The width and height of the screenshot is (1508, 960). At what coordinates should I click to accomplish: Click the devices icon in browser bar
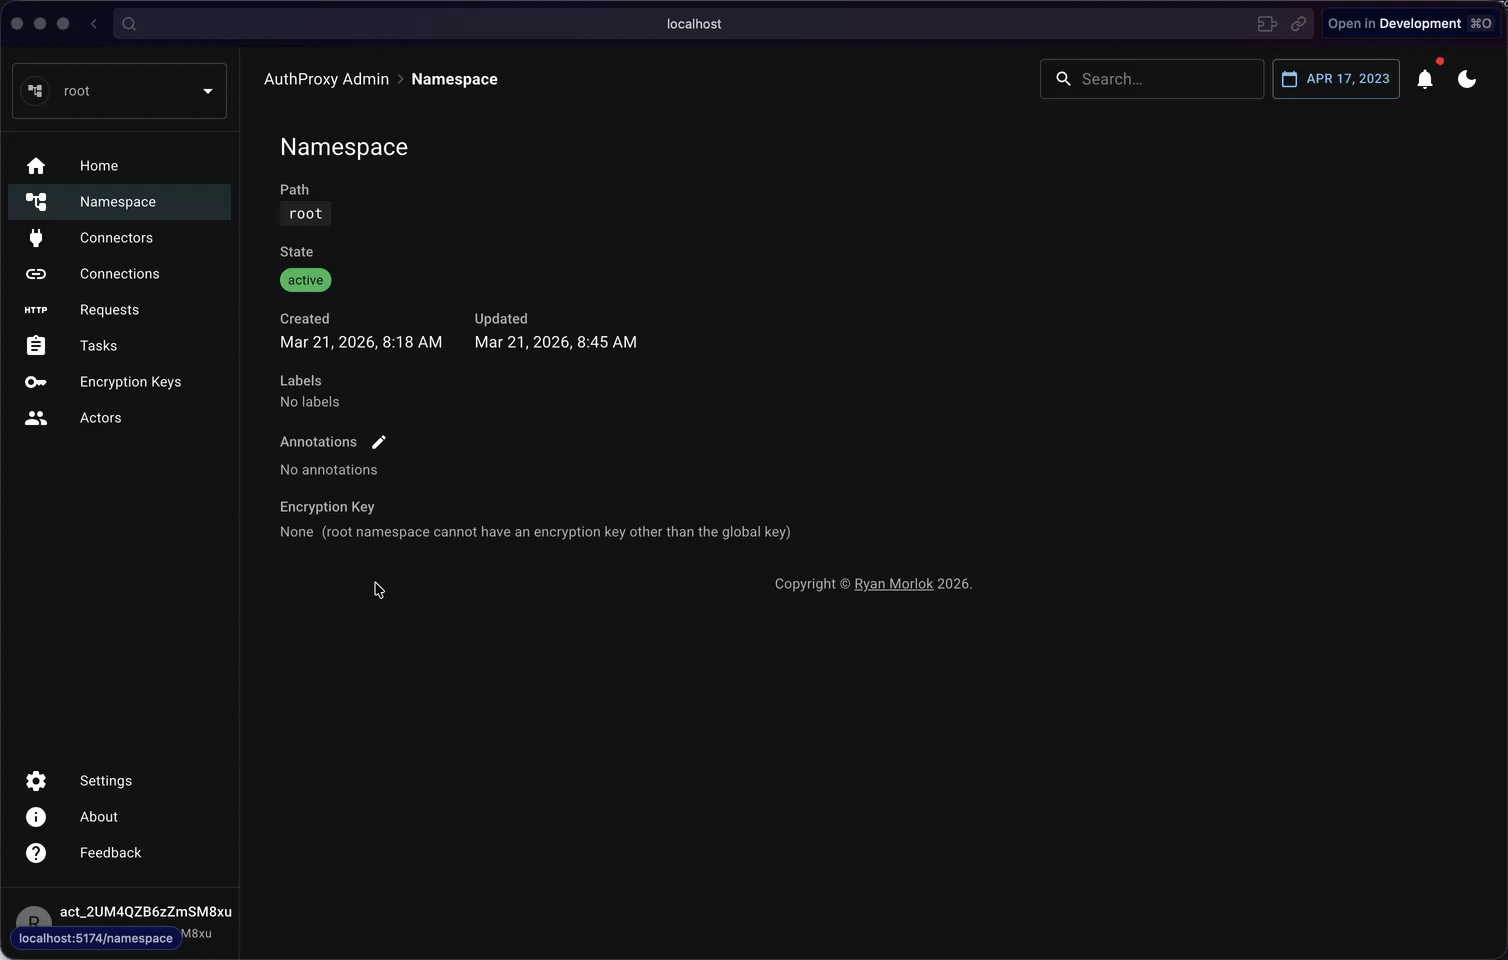point(1267,24)
